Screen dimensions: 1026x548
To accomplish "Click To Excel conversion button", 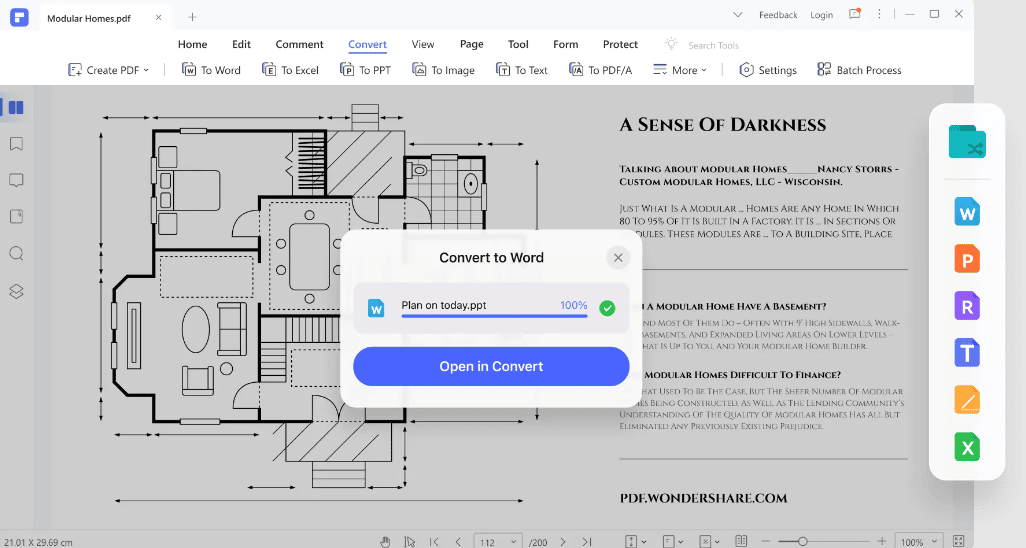I will click(x=291, y=70).
